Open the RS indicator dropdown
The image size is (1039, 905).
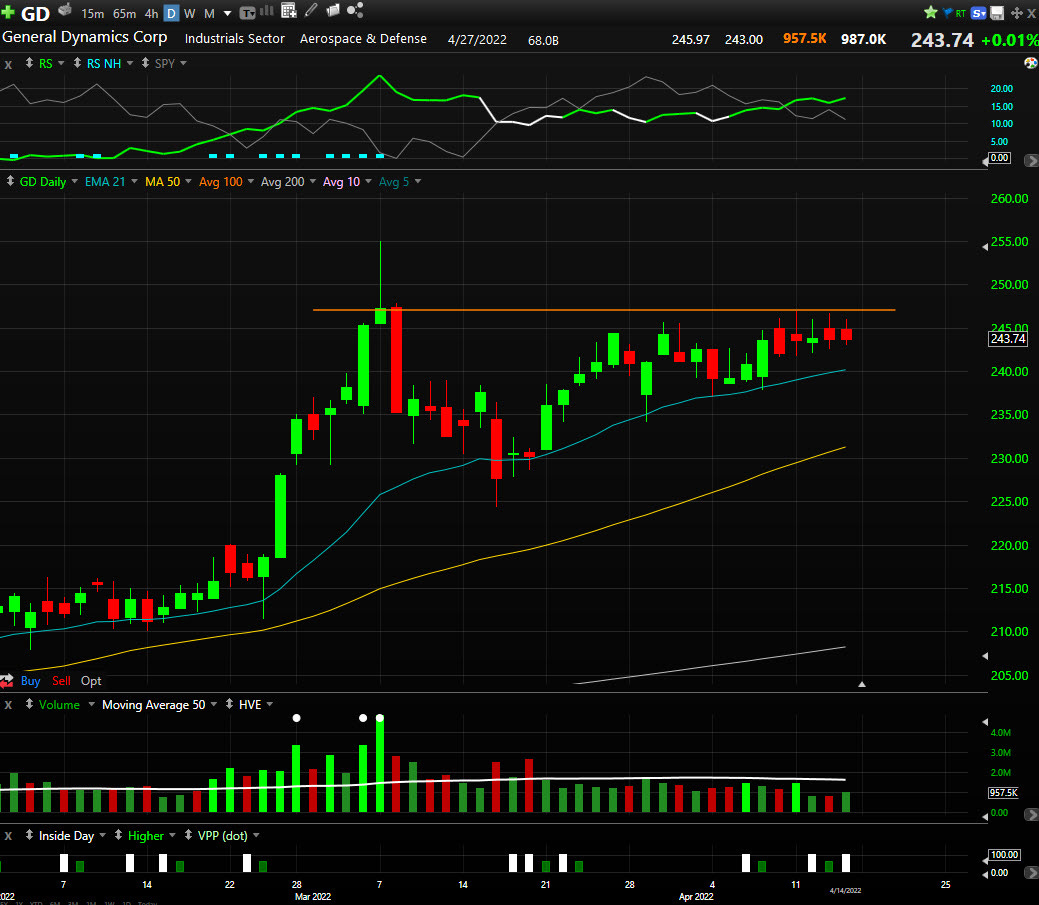click(61, 63)
